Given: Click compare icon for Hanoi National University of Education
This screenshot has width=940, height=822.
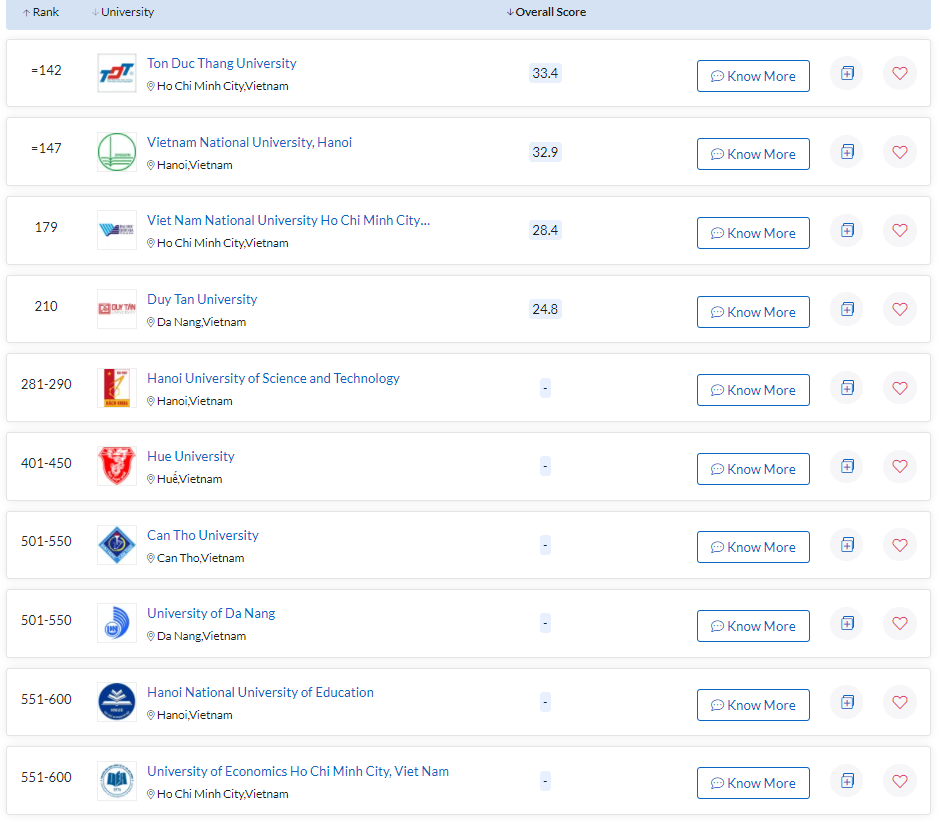Looking at the screenshot, I should coord(847,702).
